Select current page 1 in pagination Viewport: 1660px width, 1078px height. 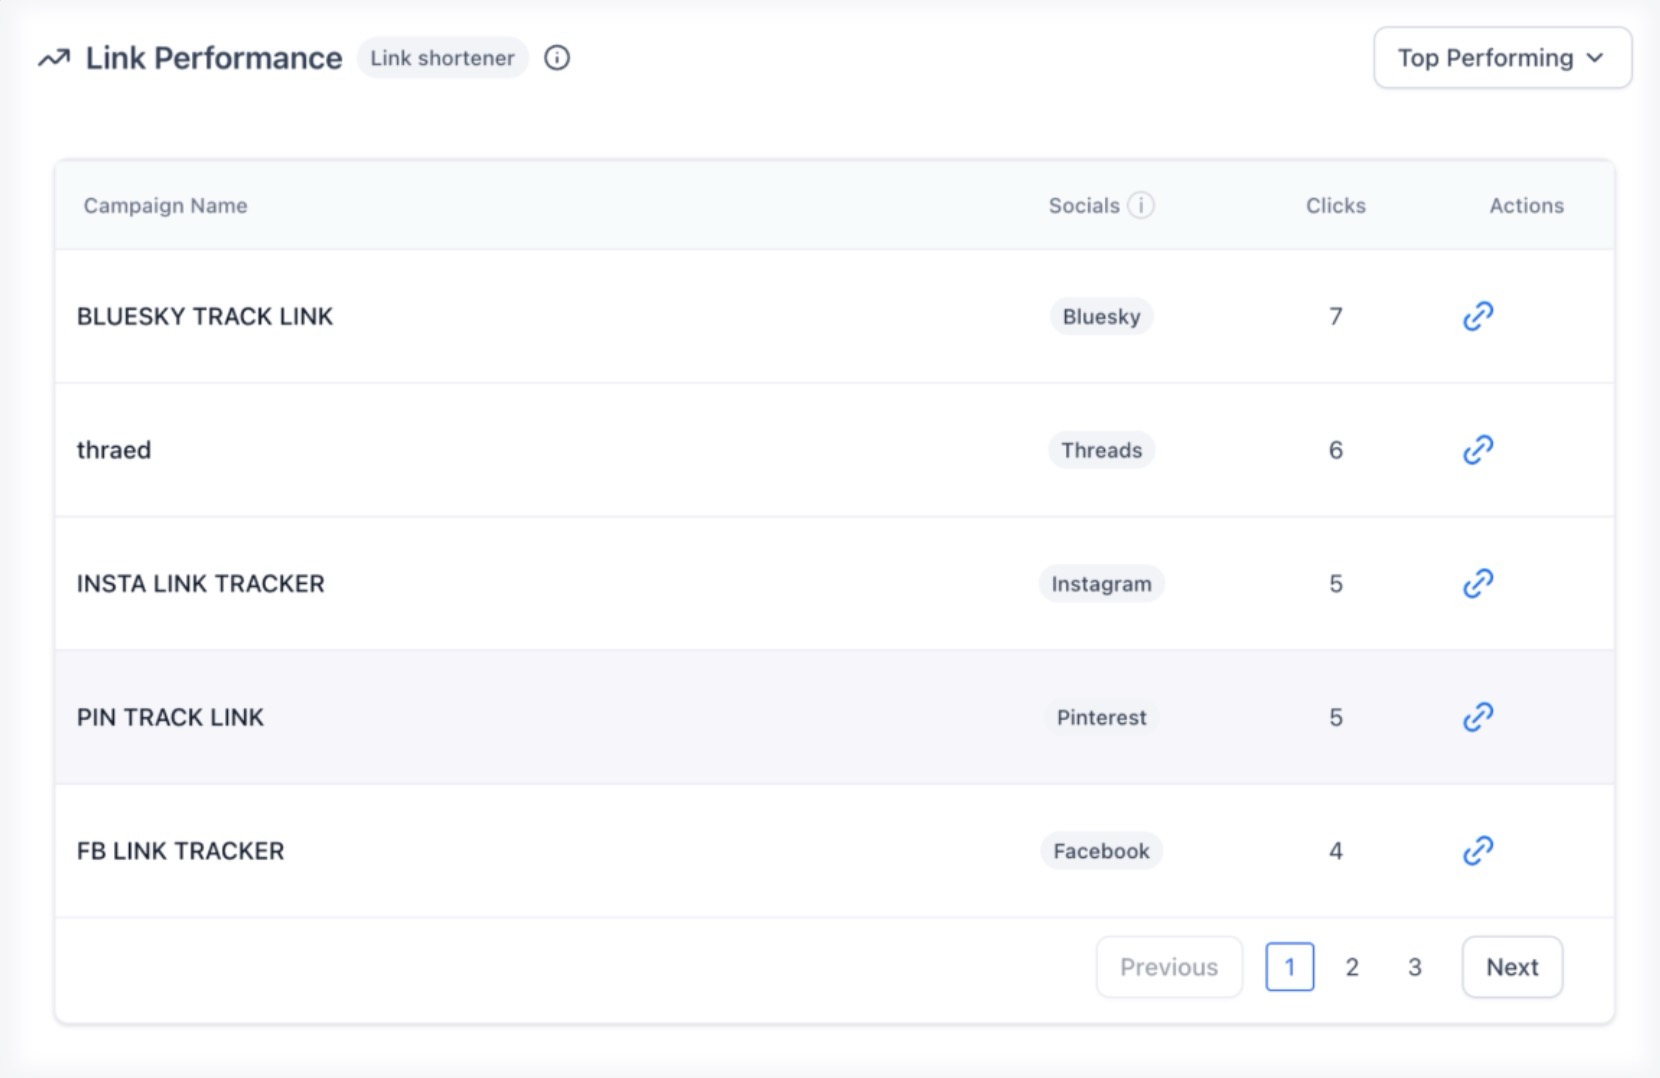[1289, 967]
